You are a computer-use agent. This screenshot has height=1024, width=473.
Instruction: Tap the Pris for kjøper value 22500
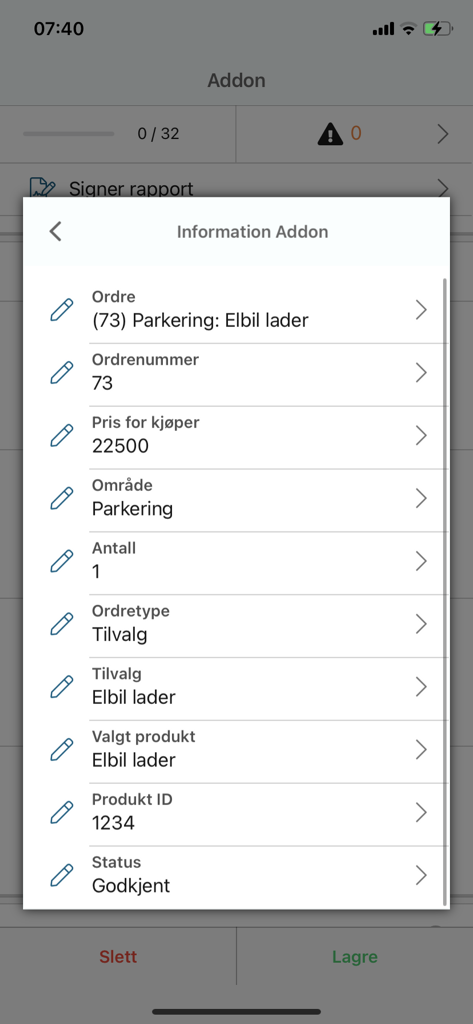coord(120,446)
